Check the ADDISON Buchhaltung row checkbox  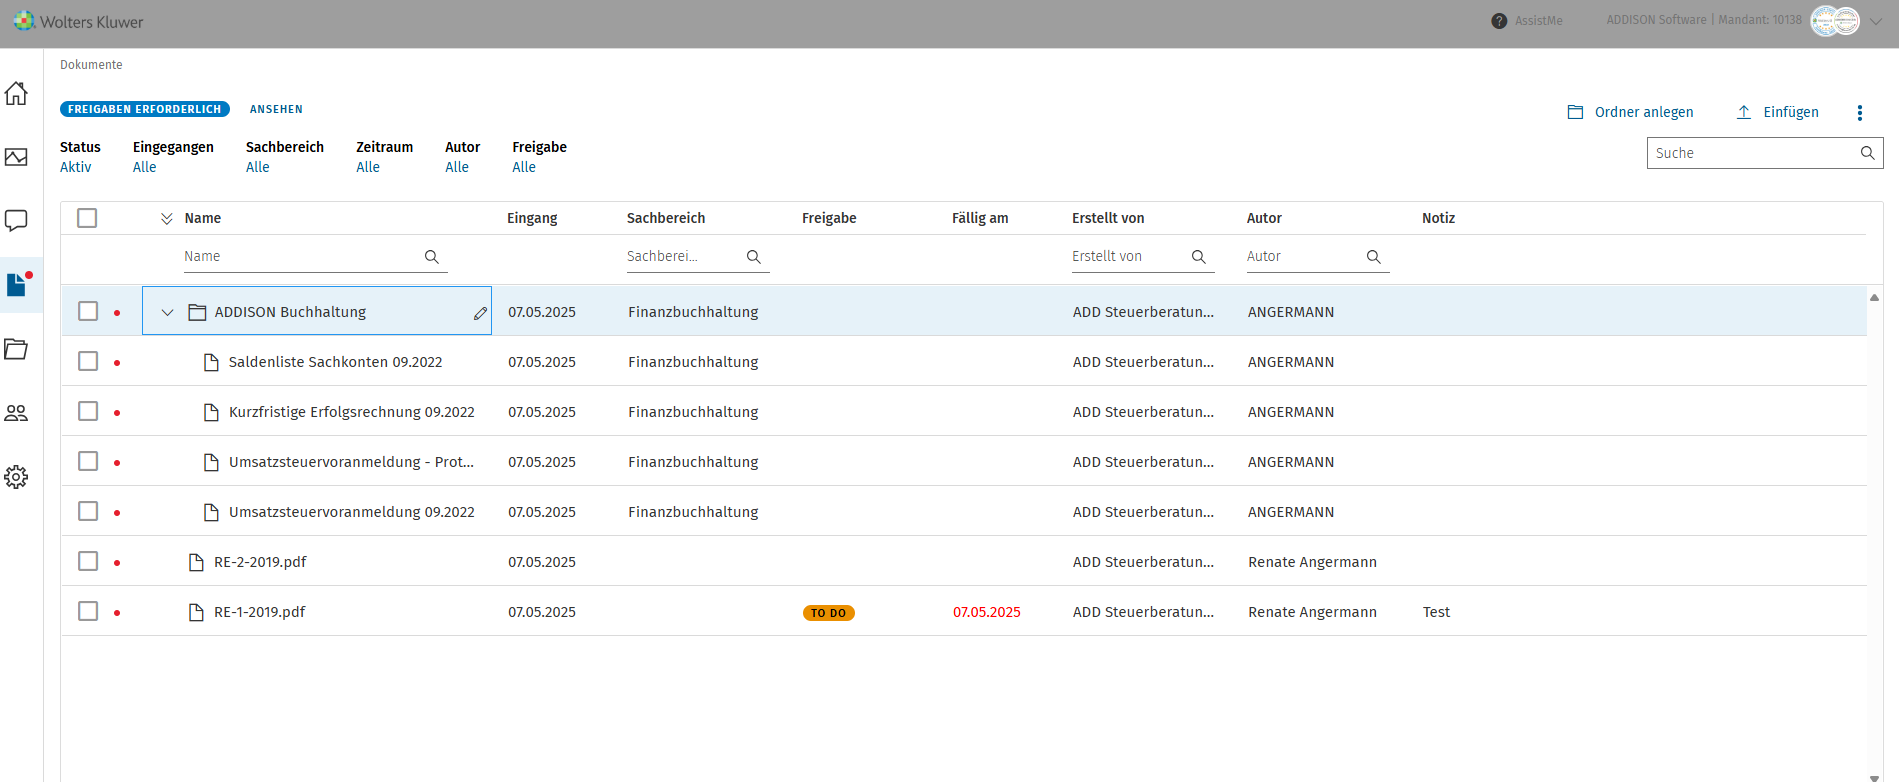click(88, 311)
